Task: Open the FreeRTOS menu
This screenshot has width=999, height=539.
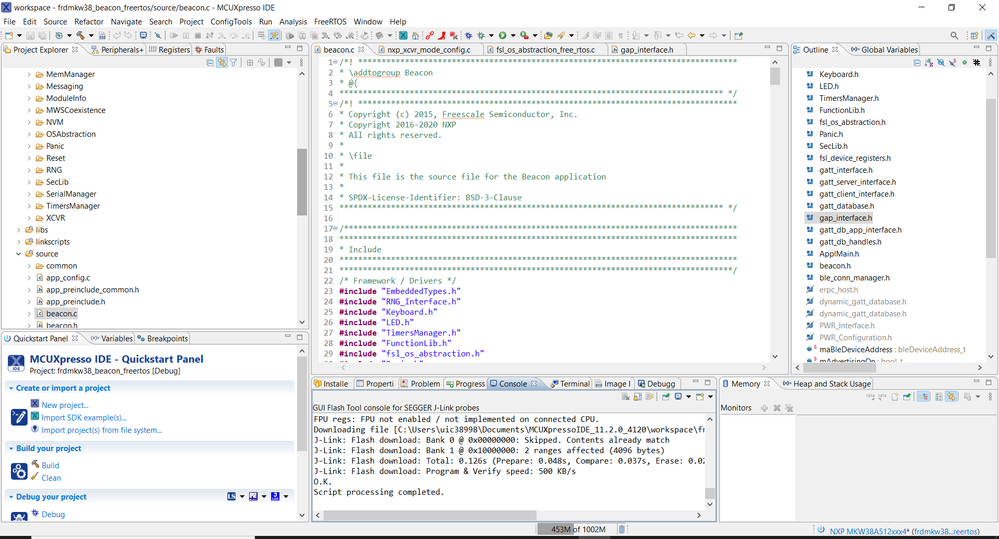Action: pyautogui.click(x=330, y=22)
